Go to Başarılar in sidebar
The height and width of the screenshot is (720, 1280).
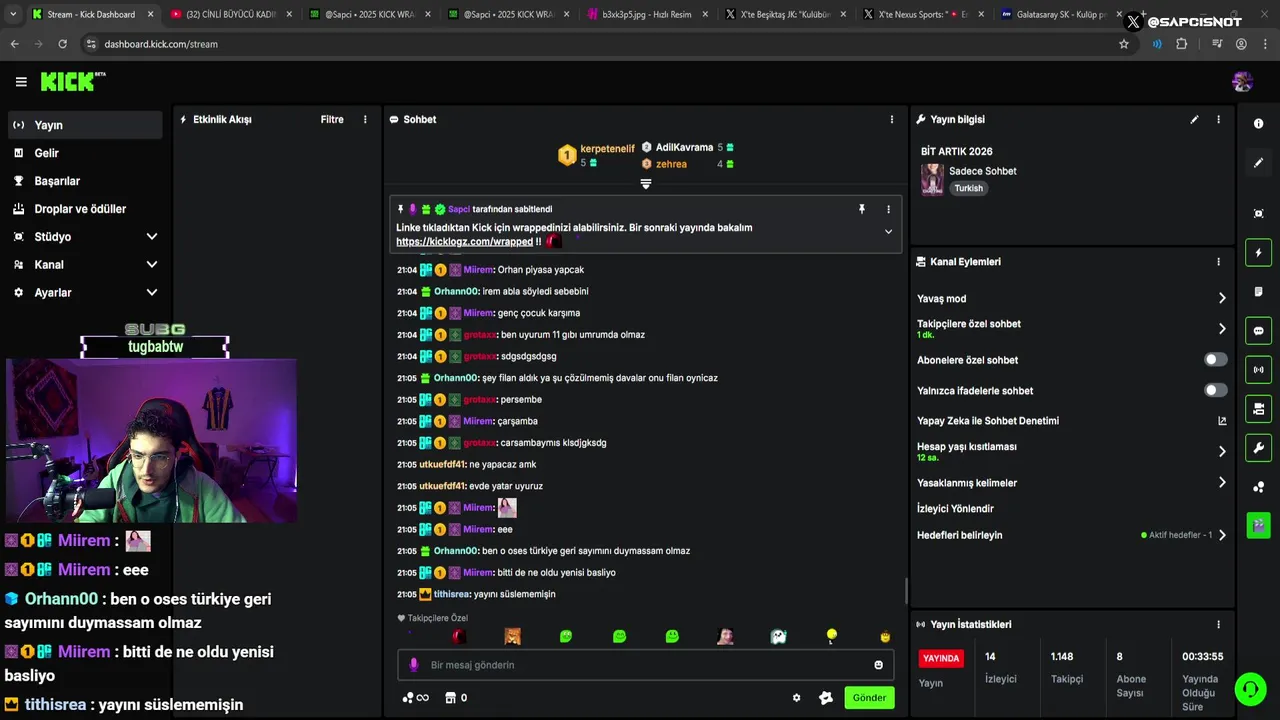[x=85, y=181]
